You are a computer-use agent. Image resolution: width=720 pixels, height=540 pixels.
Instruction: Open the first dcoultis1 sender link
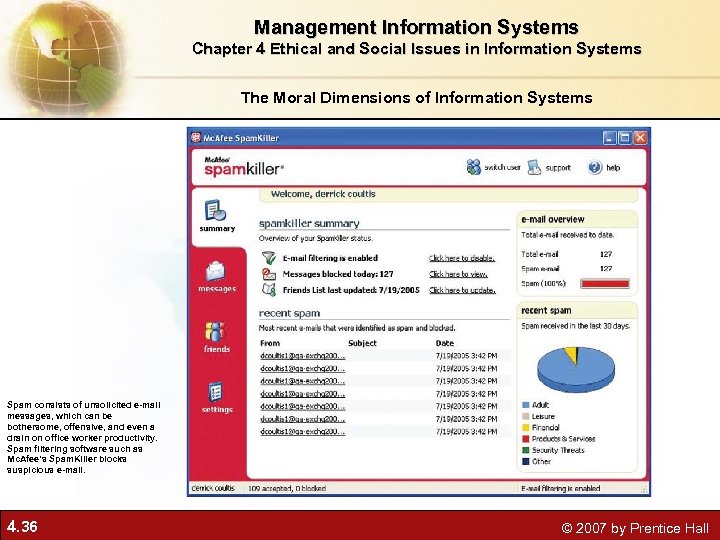pyautogui.click(x=303, y=356)
